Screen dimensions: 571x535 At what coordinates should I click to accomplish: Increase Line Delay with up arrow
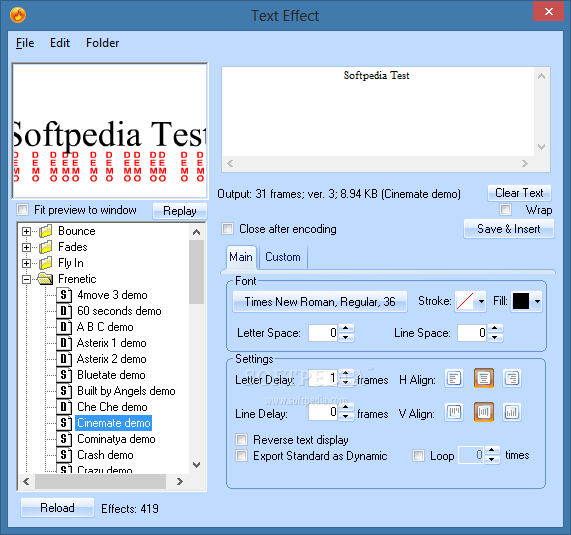click(x=346, y=407)
